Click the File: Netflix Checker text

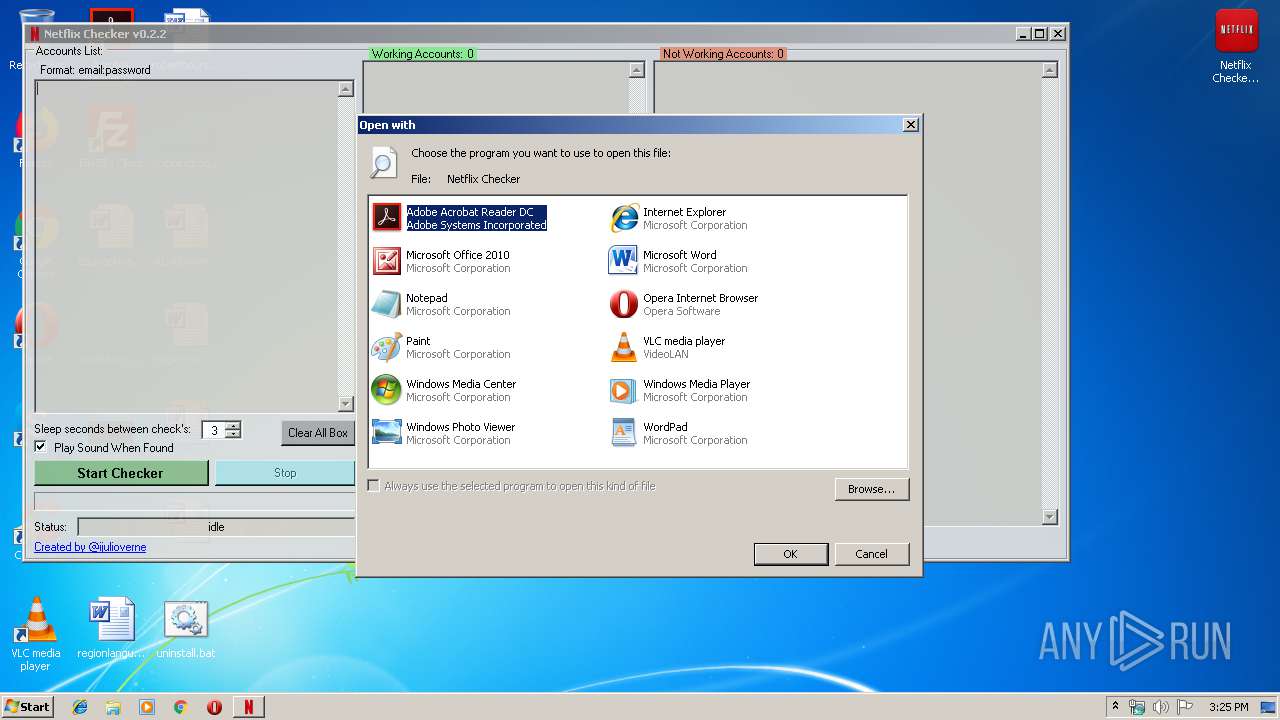coord(466,179)
